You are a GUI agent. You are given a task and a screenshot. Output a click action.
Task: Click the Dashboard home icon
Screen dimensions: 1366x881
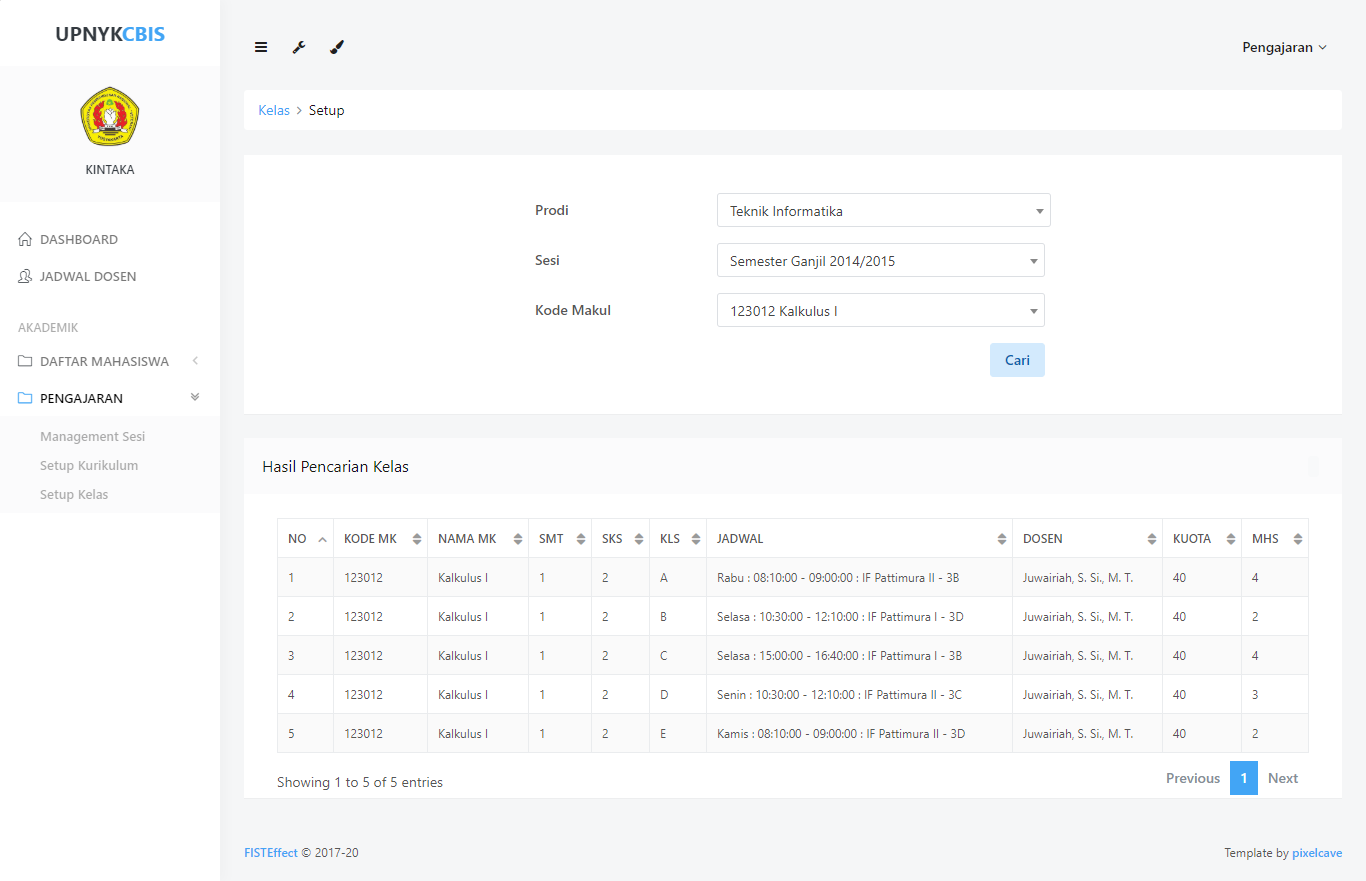[x=26, y=240]
